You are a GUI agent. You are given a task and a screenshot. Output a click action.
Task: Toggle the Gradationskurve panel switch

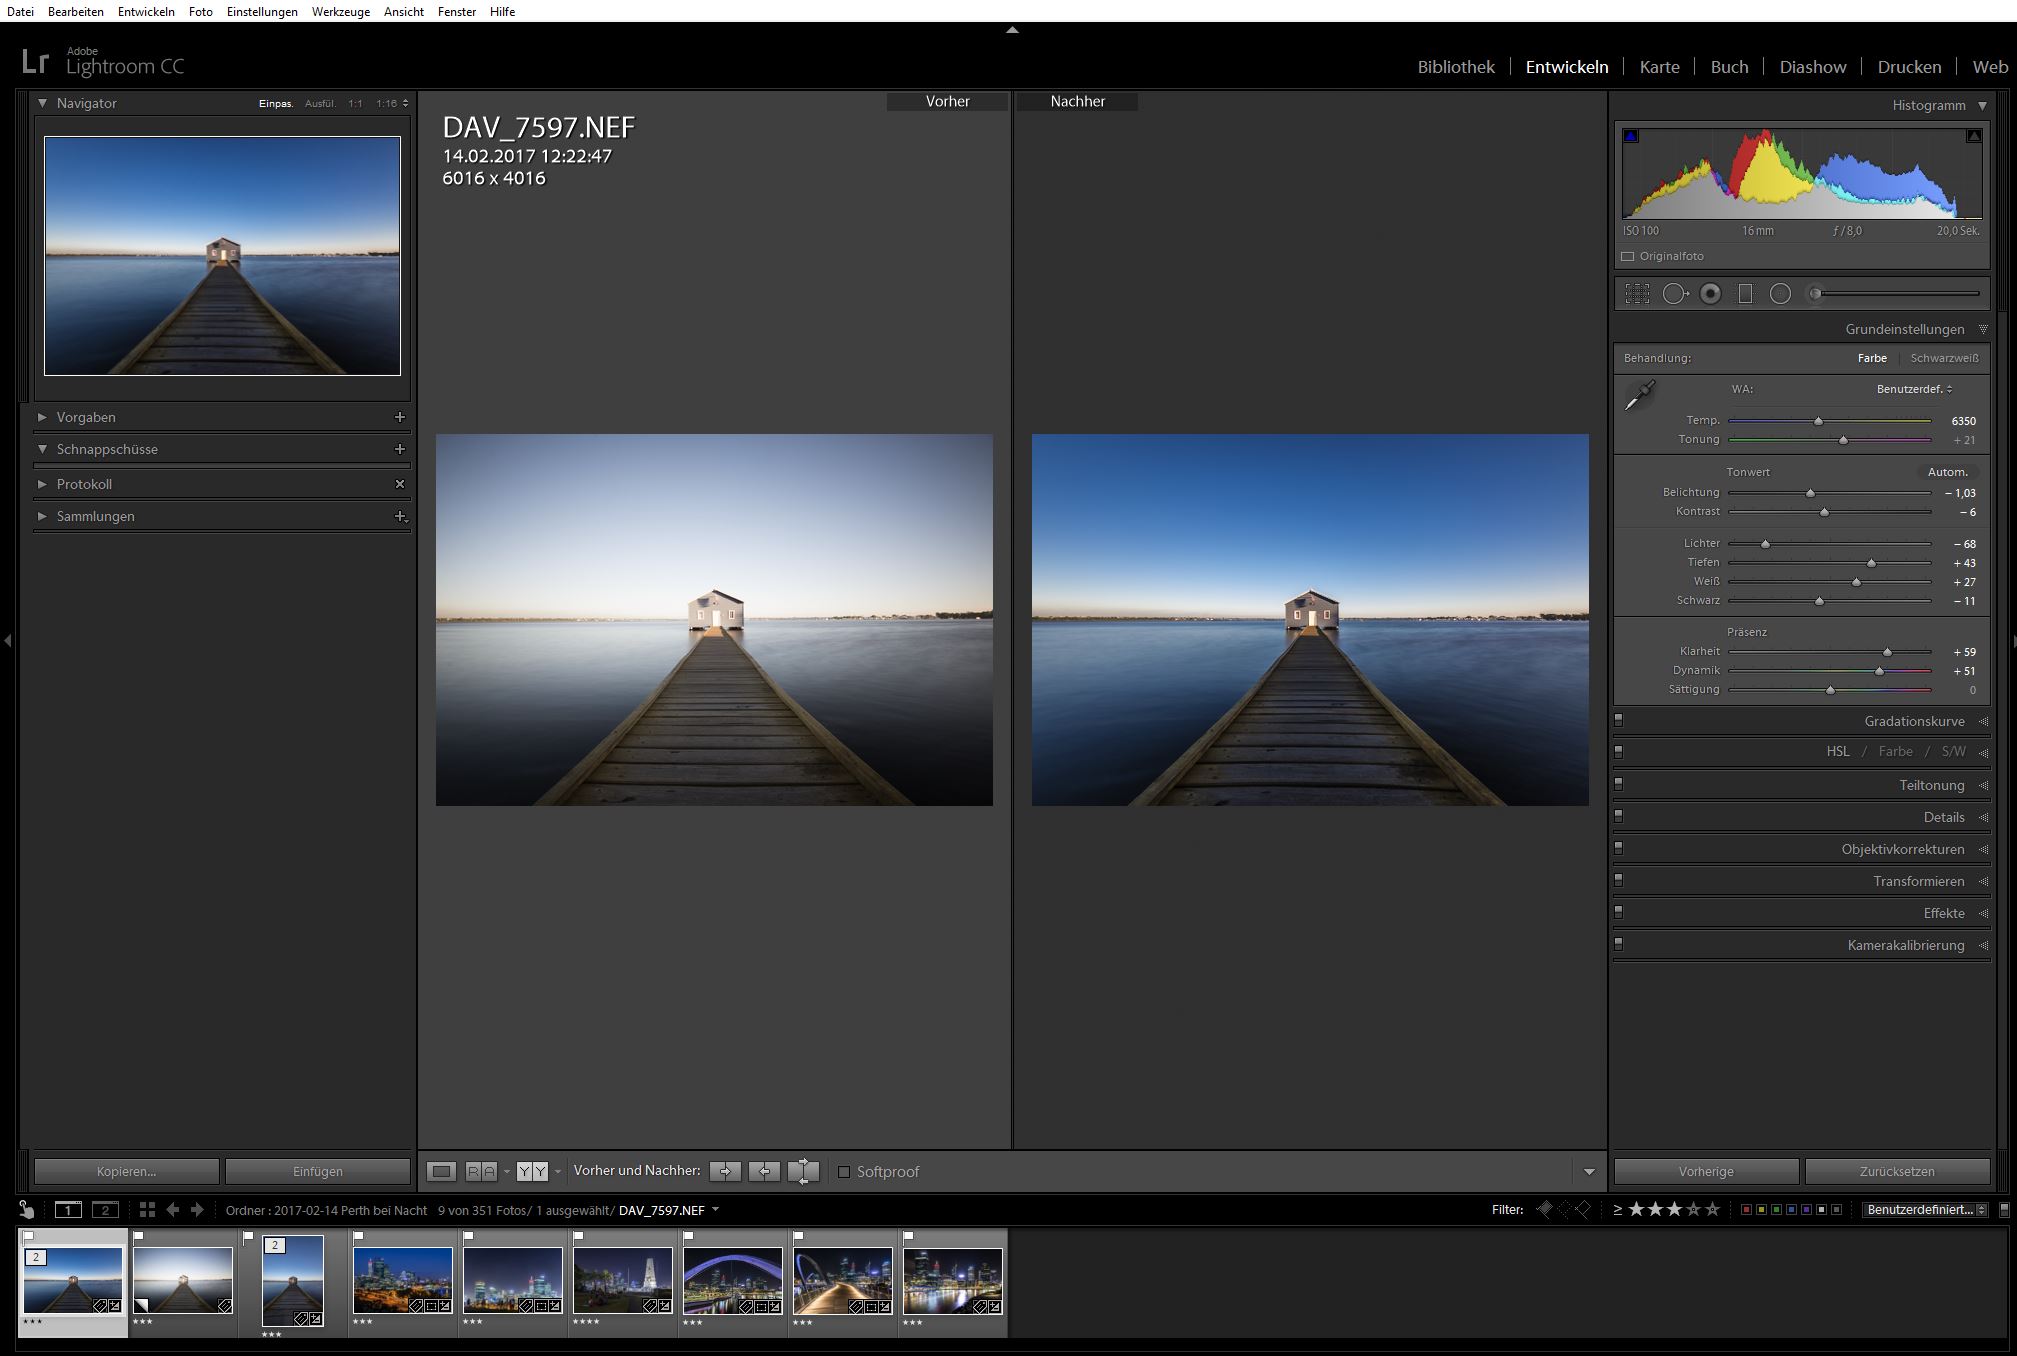click(1619, 720)
